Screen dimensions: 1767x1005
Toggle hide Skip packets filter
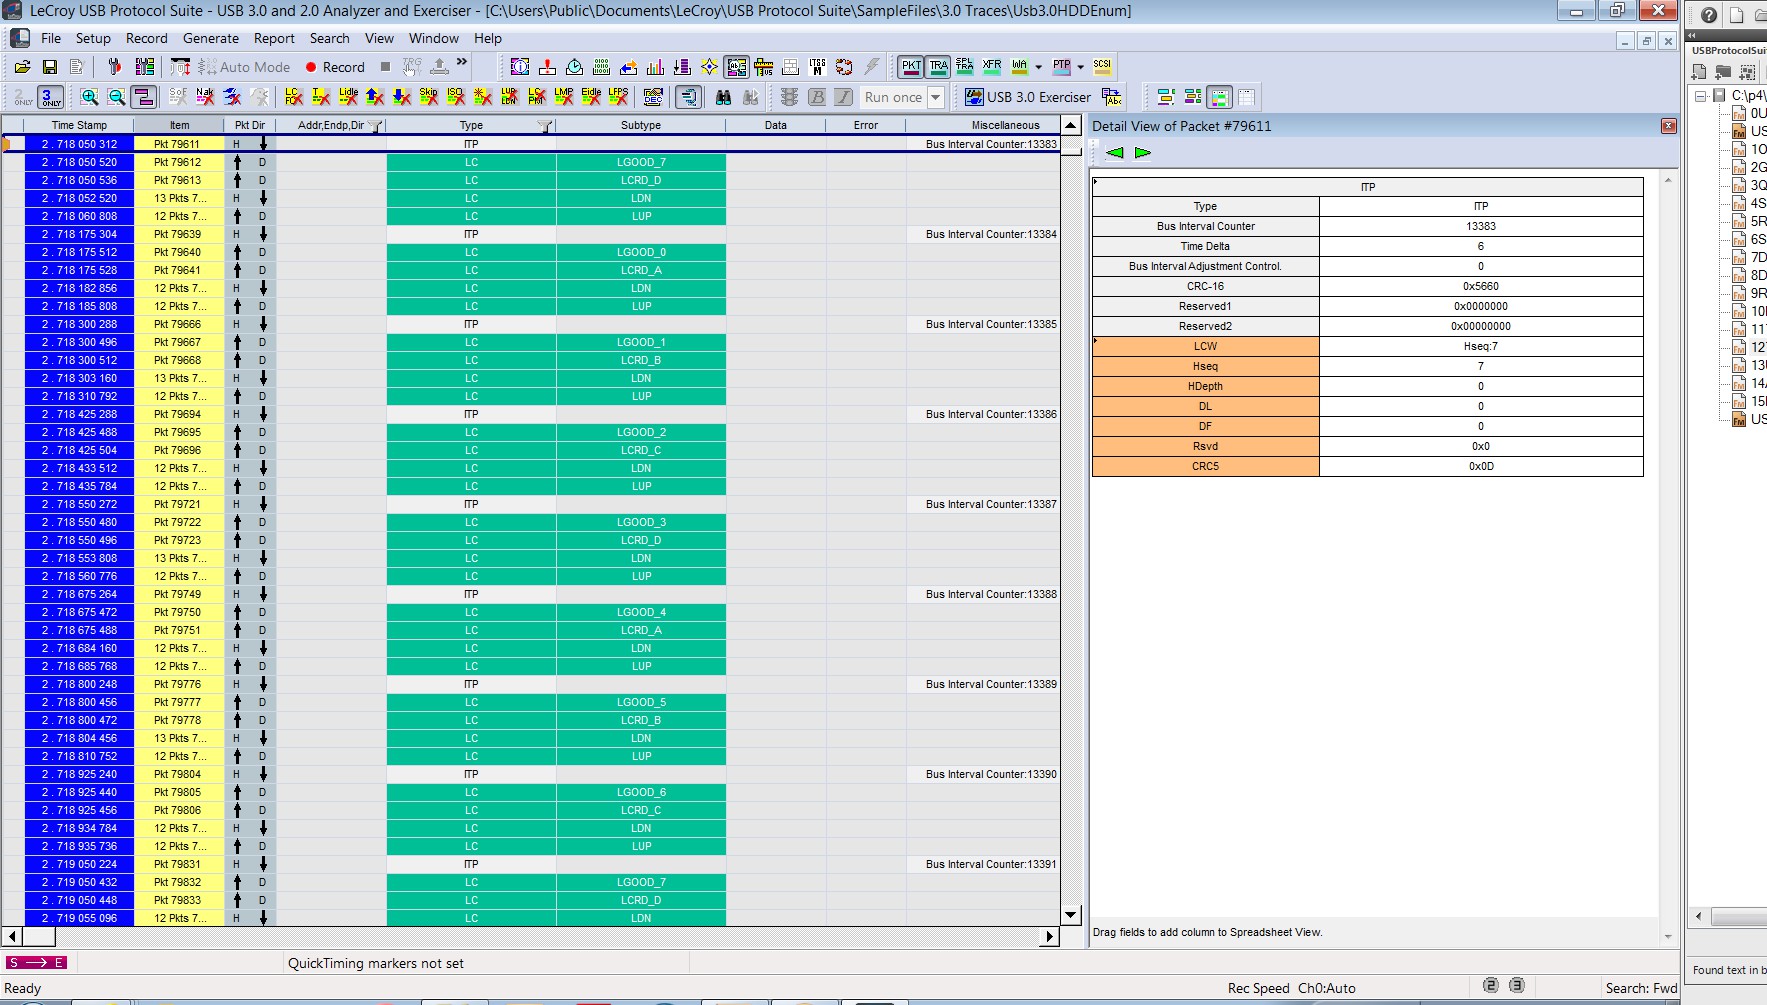(x=428, y=97)
